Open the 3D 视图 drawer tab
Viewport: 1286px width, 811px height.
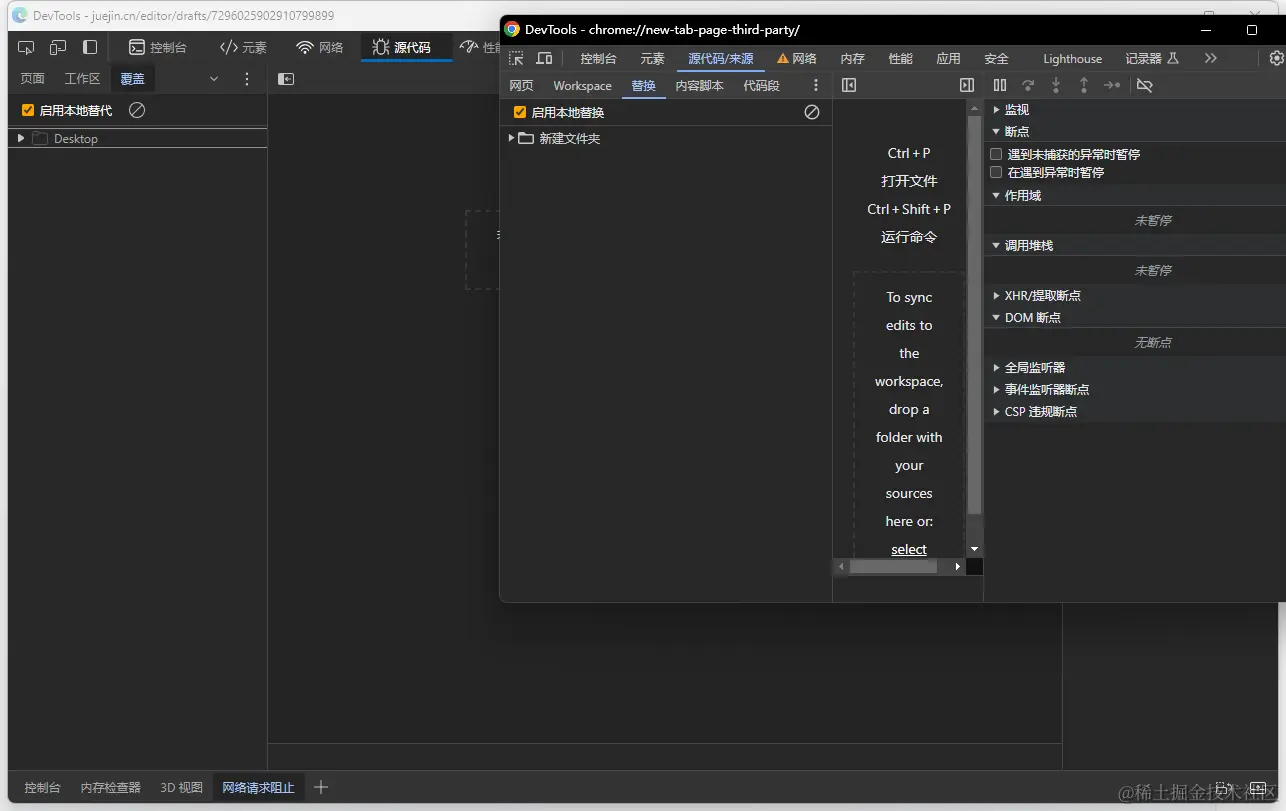pyautogui.click(x=182, y=787)
